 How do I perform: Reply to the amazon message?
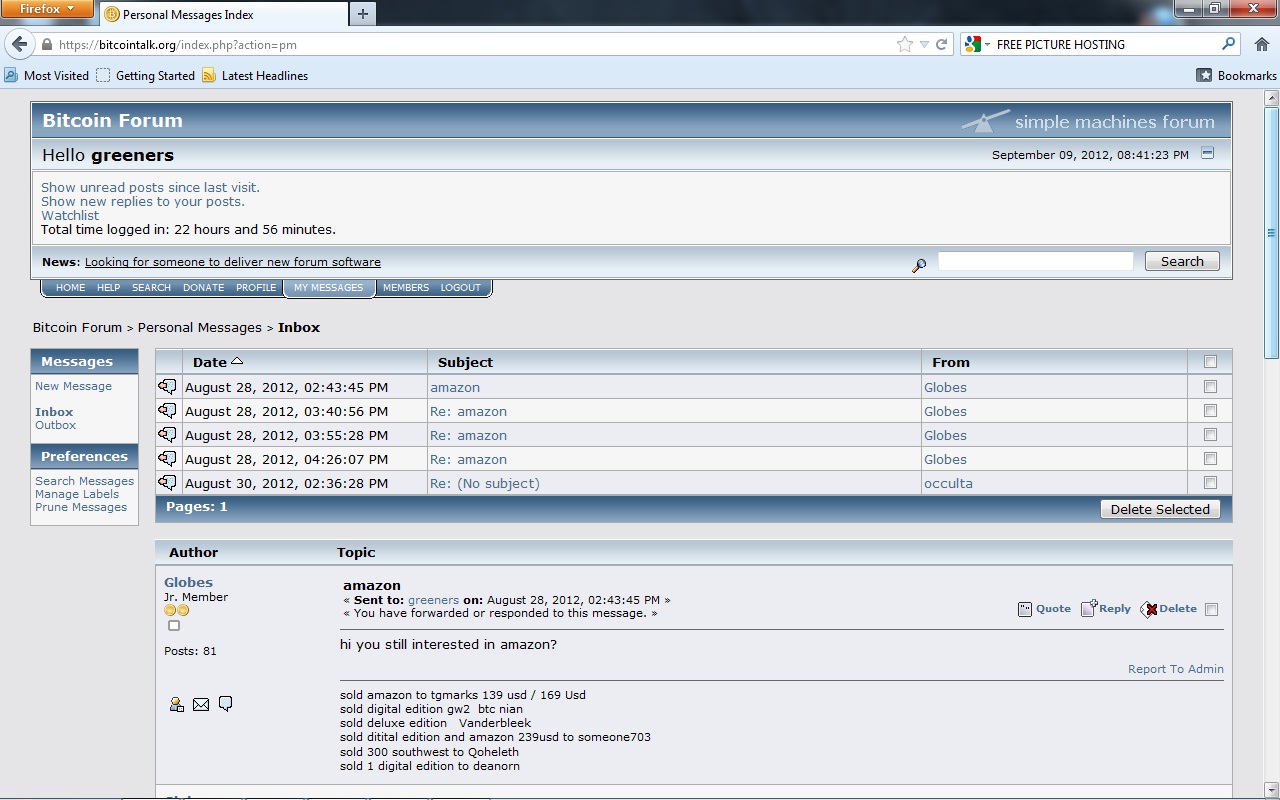[1106, 609]
